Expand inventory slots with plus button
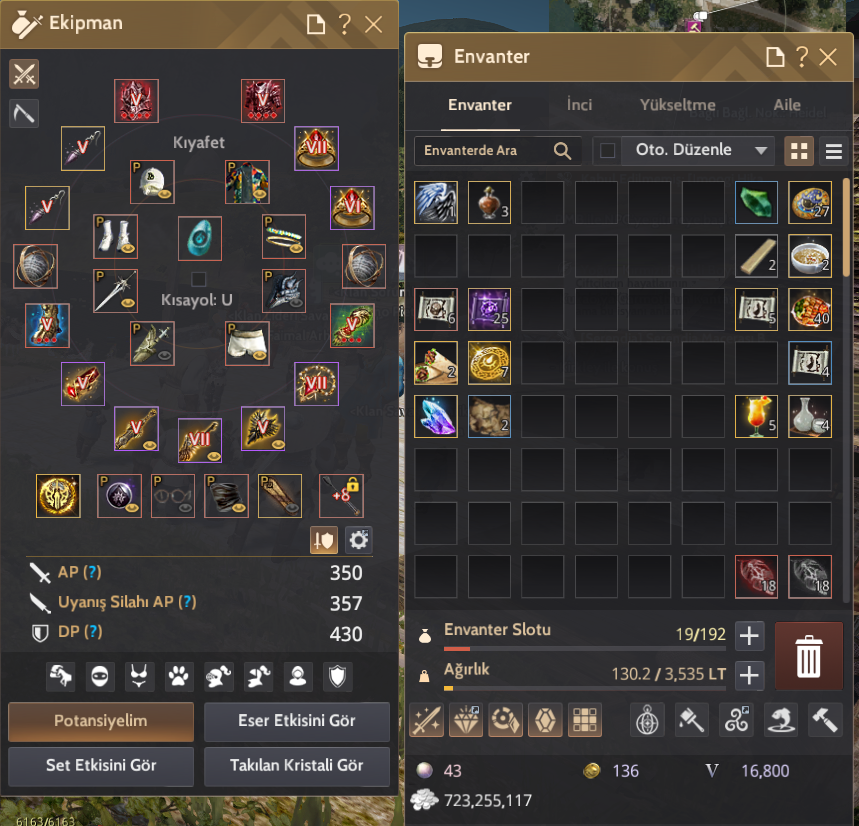This screenshot has height=826, width=859. 749,636
